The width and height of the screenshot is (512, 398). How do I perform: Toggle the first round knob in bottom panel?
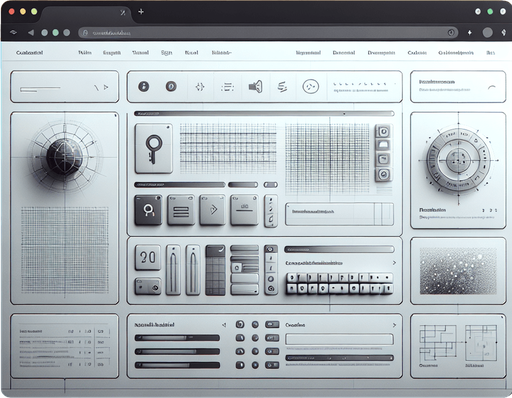(x=240, y=324)
